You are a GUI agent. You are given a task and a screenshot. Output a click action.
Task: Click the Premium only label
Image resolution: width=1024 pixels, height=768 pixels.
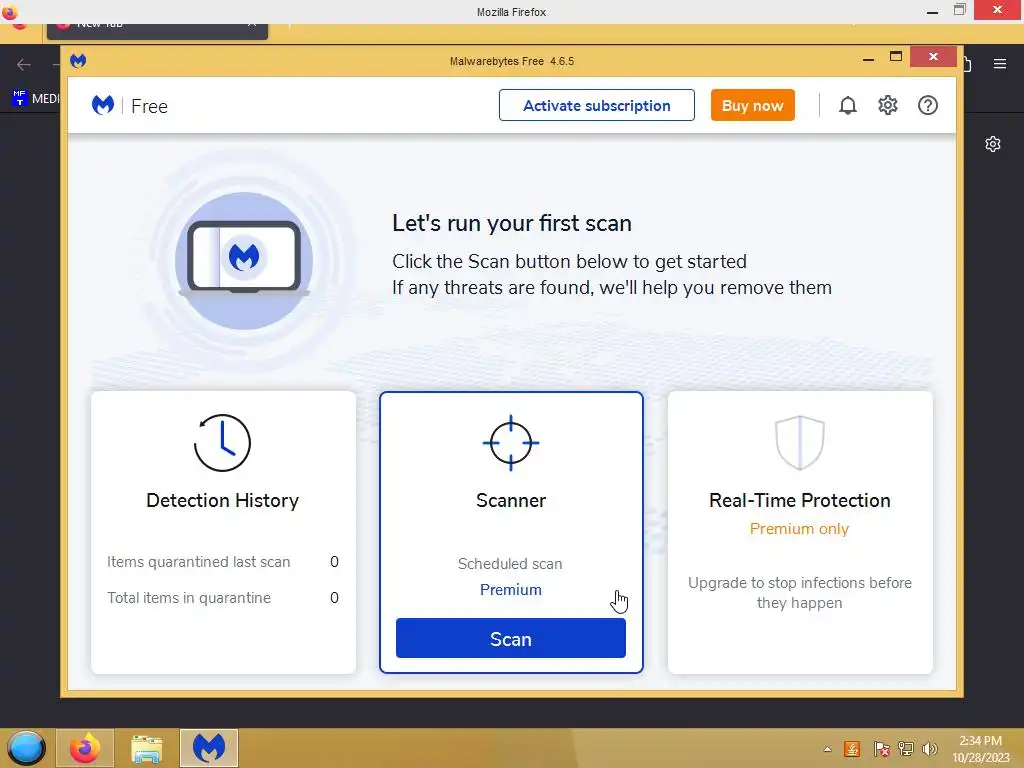[799, 529]
